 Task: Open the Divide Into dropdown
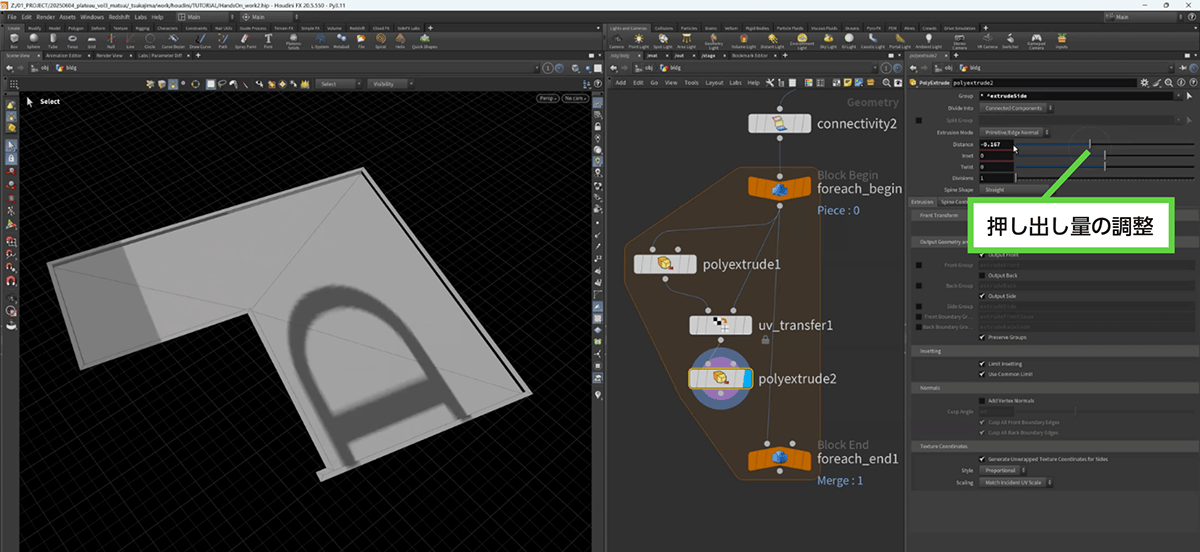1012,107
